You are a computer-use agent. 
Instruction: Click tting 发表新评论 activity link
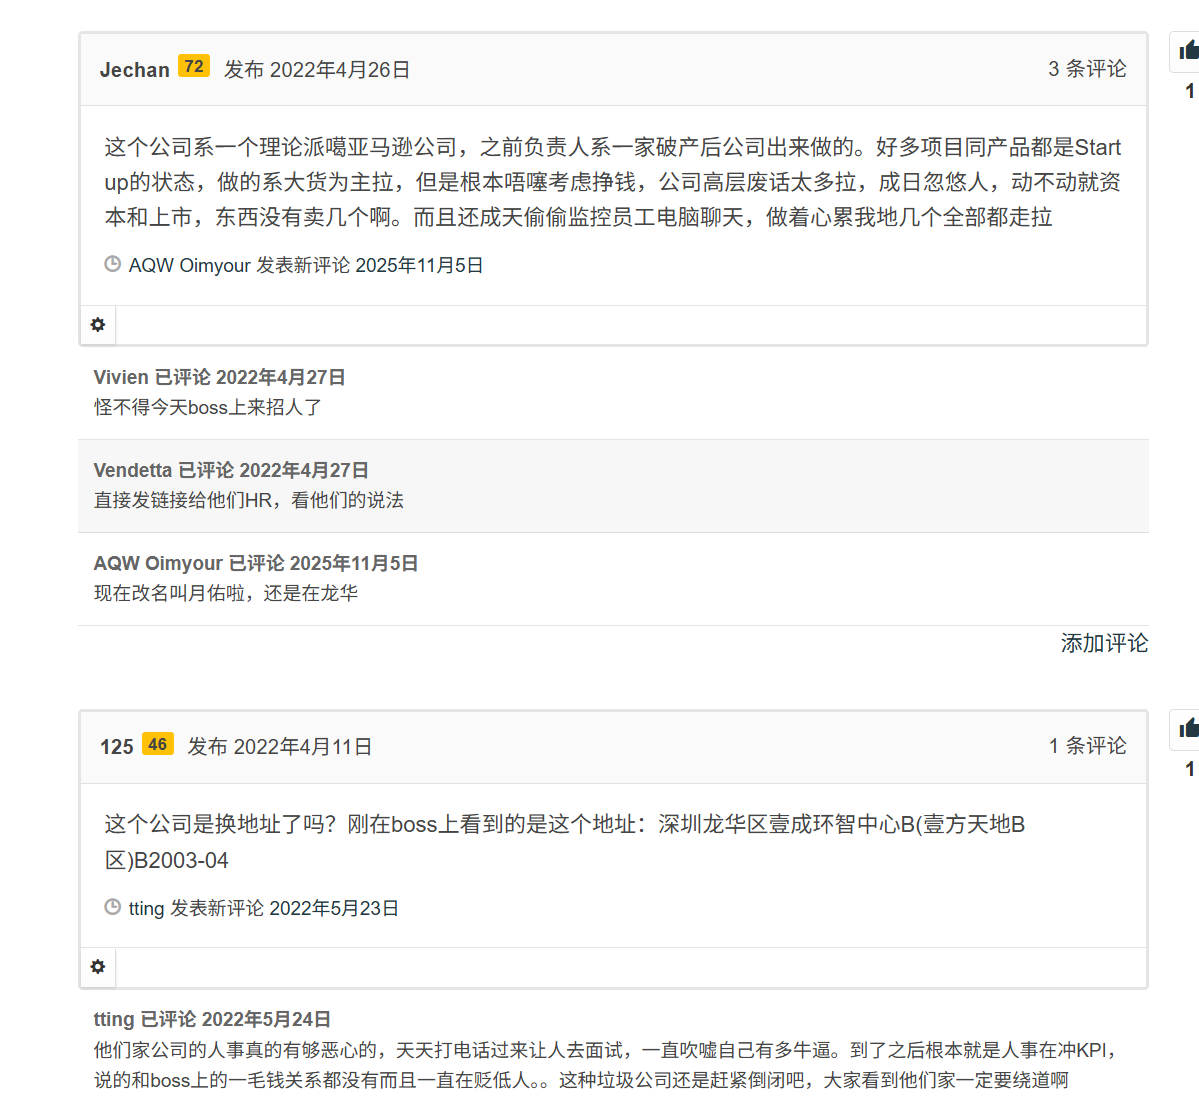point(264,908)
